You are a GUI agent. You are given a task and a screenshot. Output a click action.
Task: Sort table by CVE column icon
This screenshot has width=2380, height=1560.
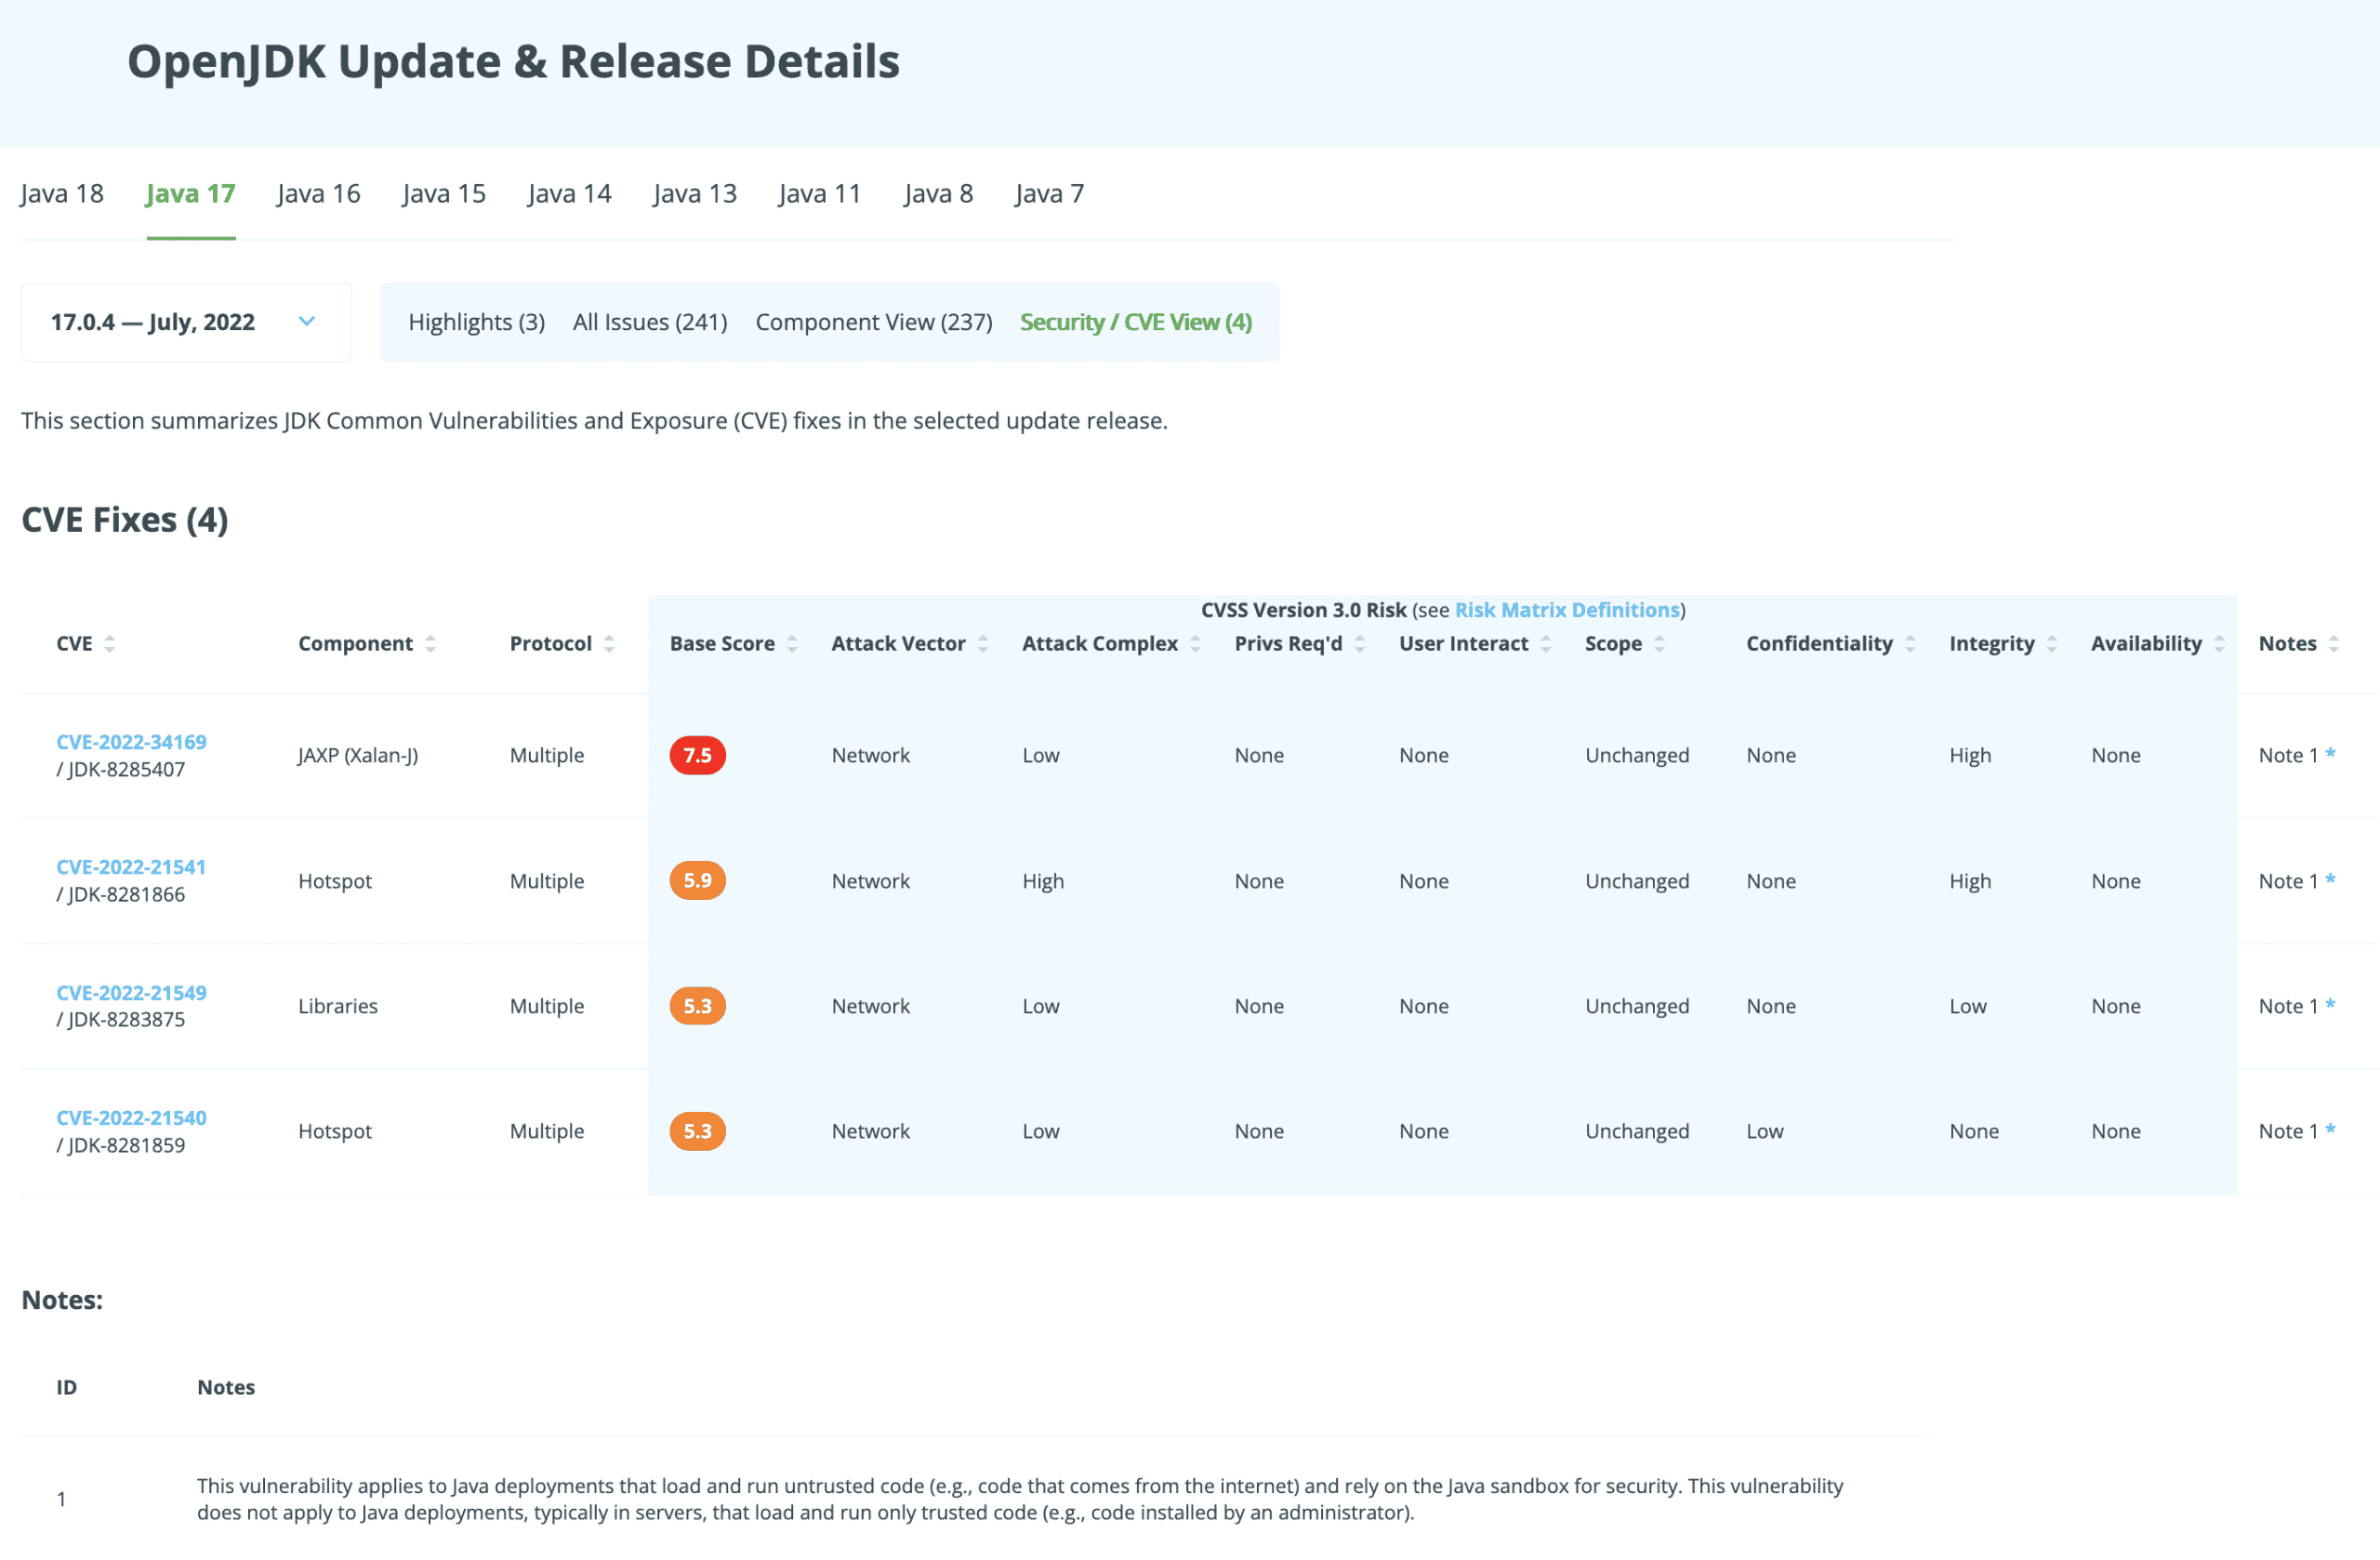pos(110,644)
